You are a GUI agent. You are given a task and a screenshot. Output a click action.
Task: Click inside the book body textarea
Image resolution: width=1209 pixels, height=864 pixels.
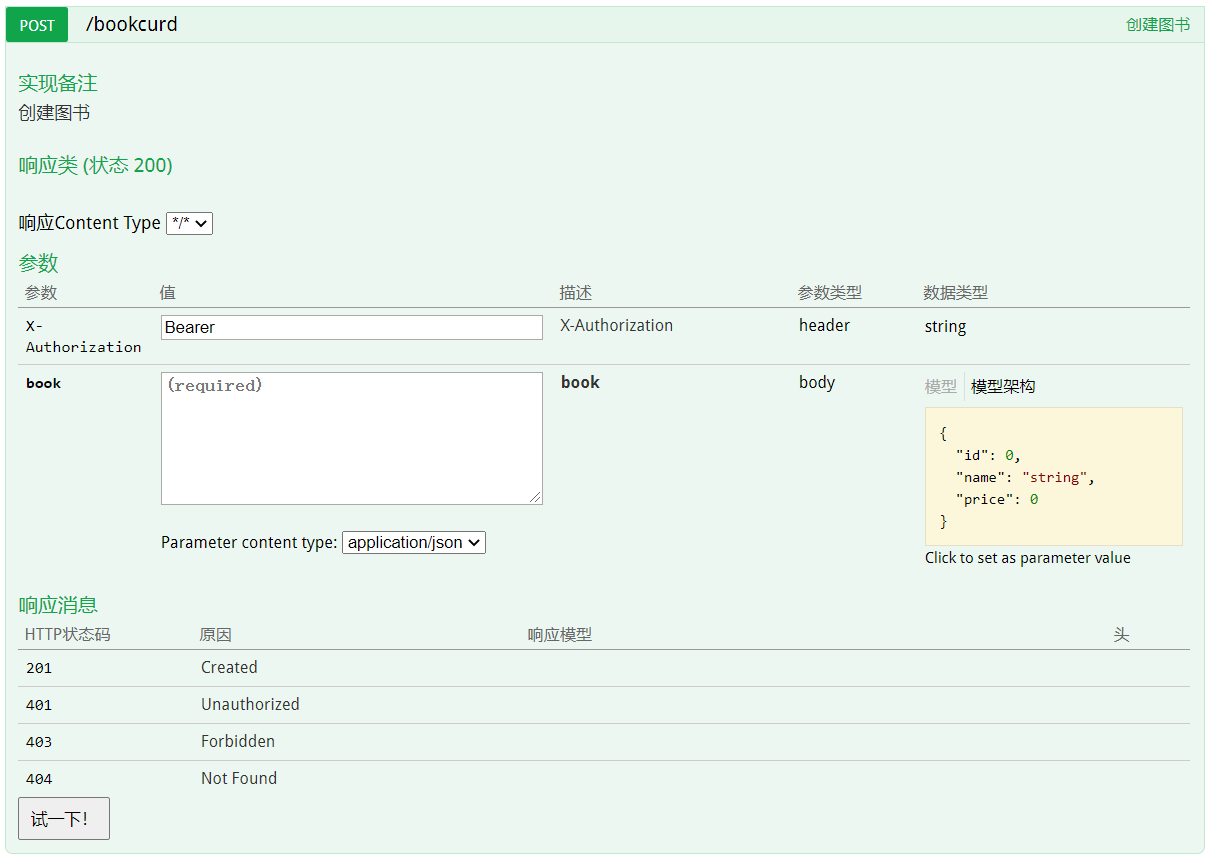coord(352,439)
